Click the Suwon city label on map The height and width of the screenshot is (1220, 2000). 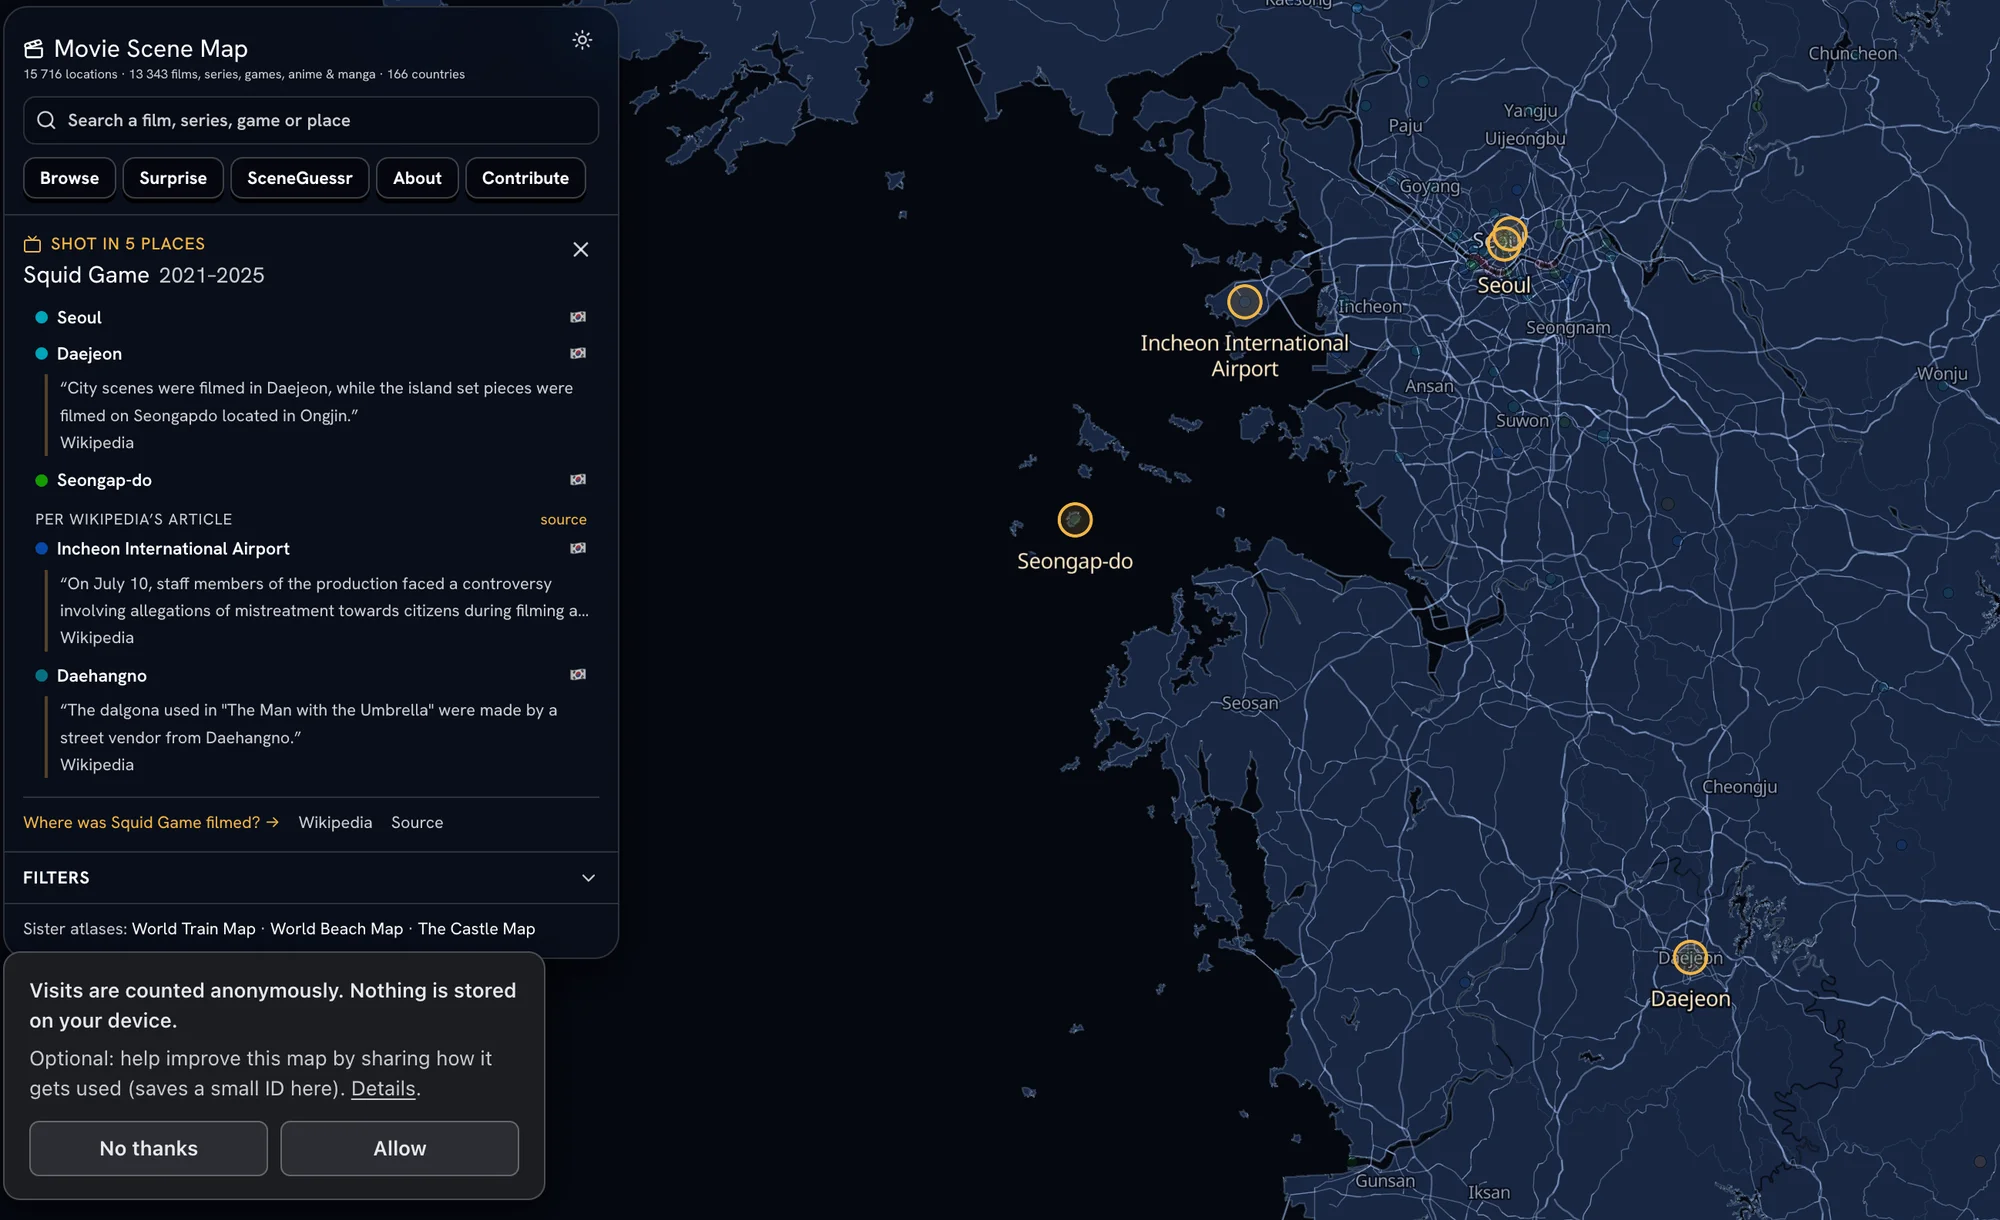tap(1522, 421)
